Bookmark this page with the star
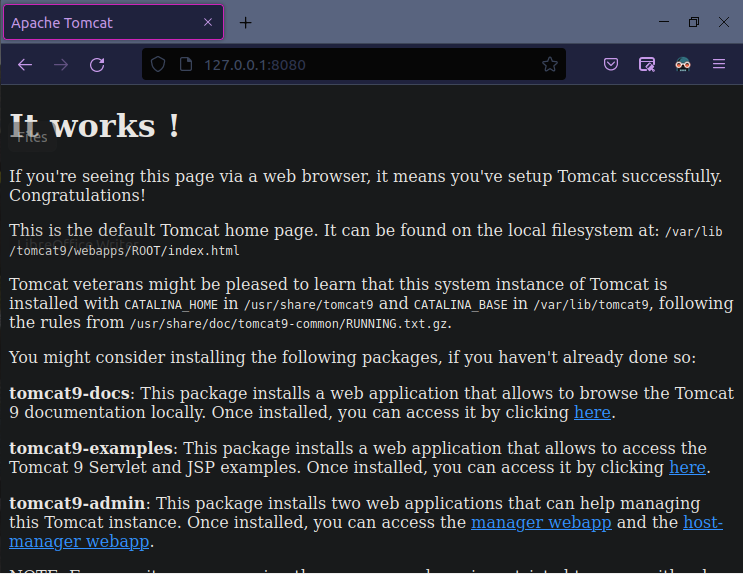 click(x=550, y=64)
